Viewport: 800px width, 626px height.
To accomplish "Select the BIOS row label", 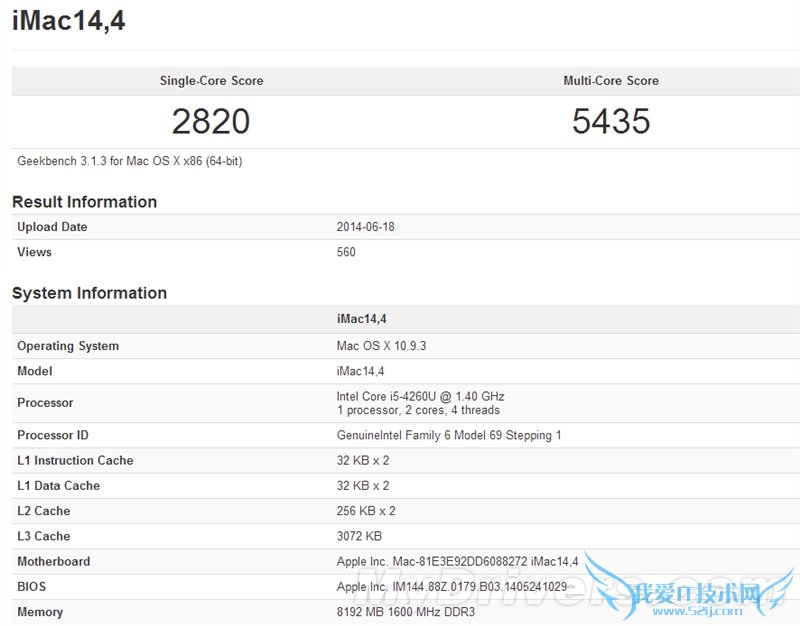I will [32, 587].
